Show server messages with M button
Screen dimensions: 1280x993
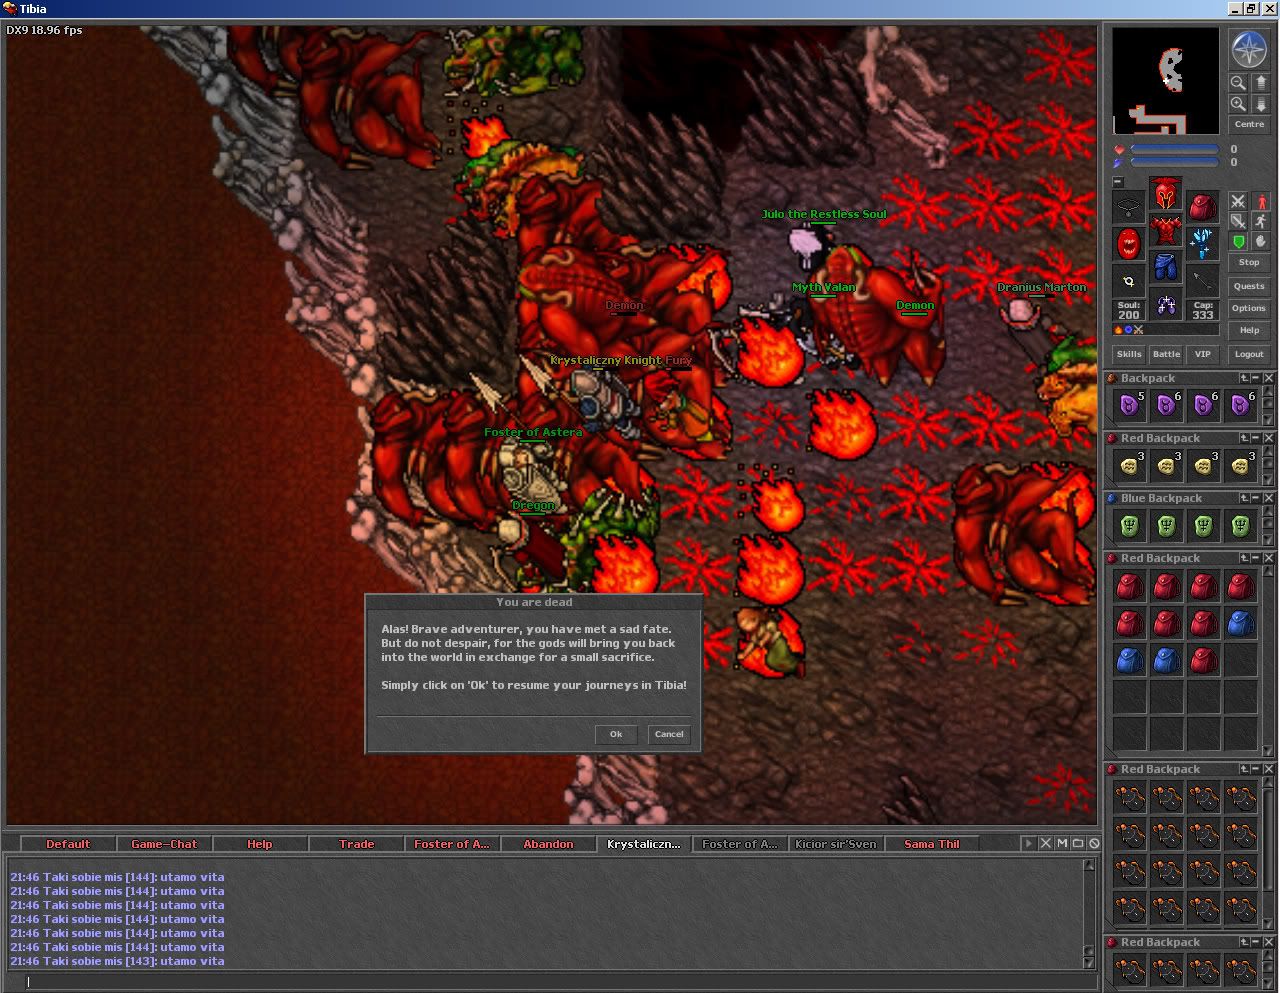(x=1062, y=843)
